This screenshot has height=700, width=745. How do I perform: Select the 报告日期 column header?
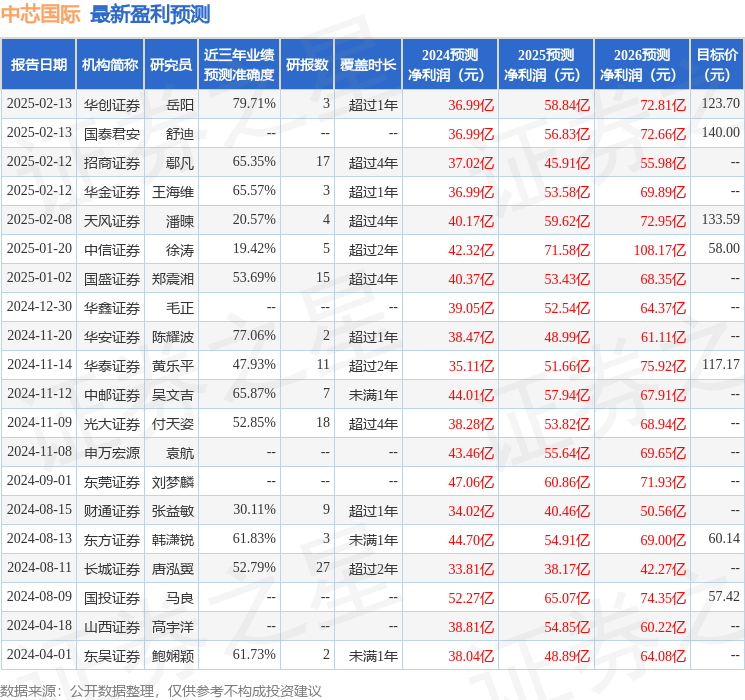pos(38,64)
